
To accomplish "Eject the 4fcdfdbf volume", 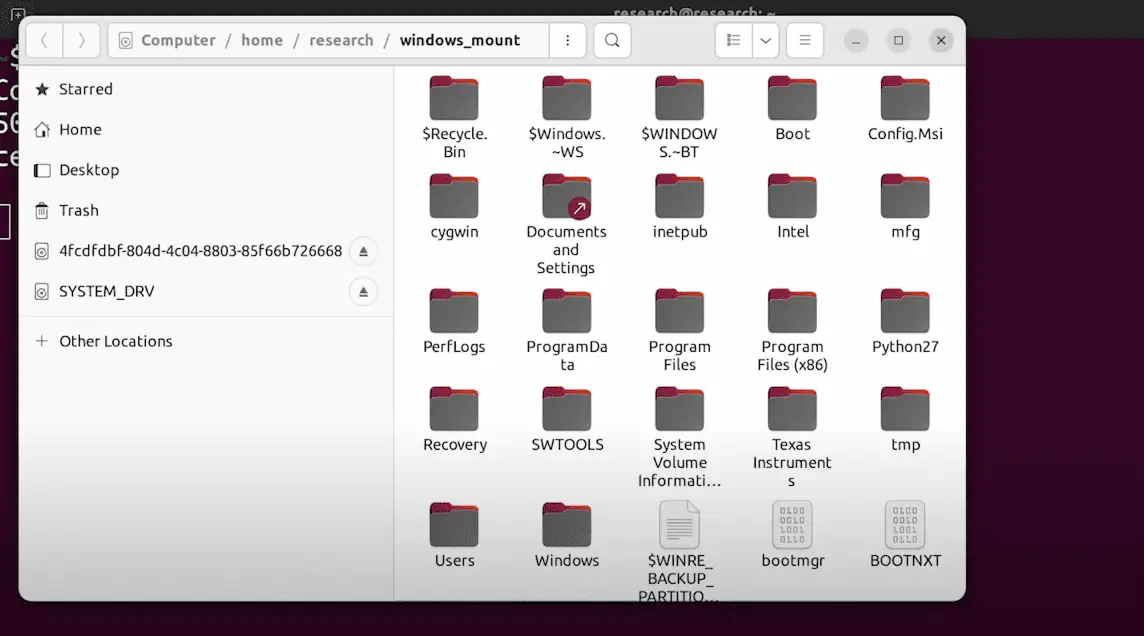I will (x=363, y=251).
